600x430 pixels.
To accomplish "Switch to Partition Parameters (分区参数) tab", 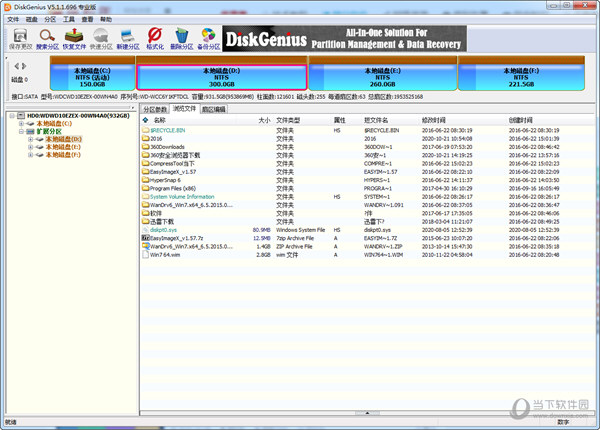I will tap(155, 109).
